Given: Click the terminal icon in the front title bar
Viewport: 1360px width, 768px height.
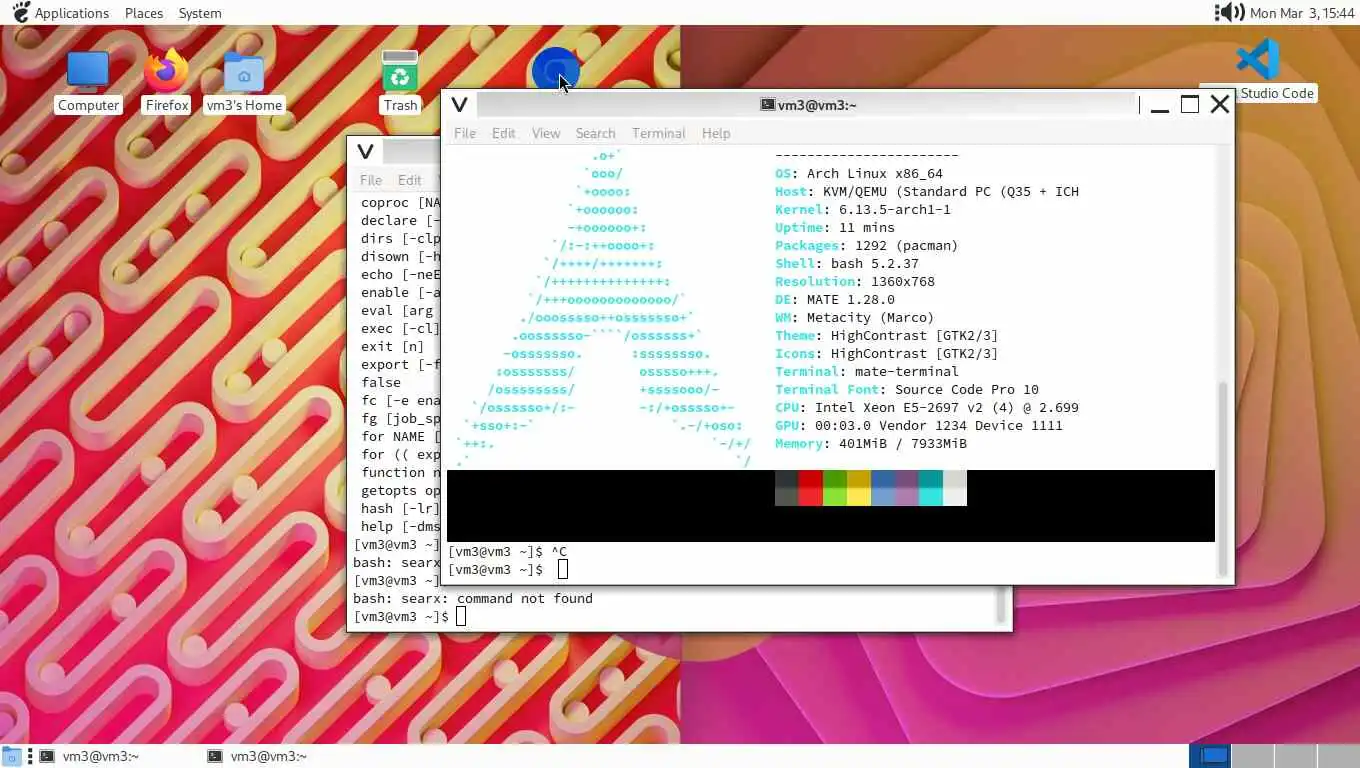Looking at the screenshot, I should tap(767, 105).
